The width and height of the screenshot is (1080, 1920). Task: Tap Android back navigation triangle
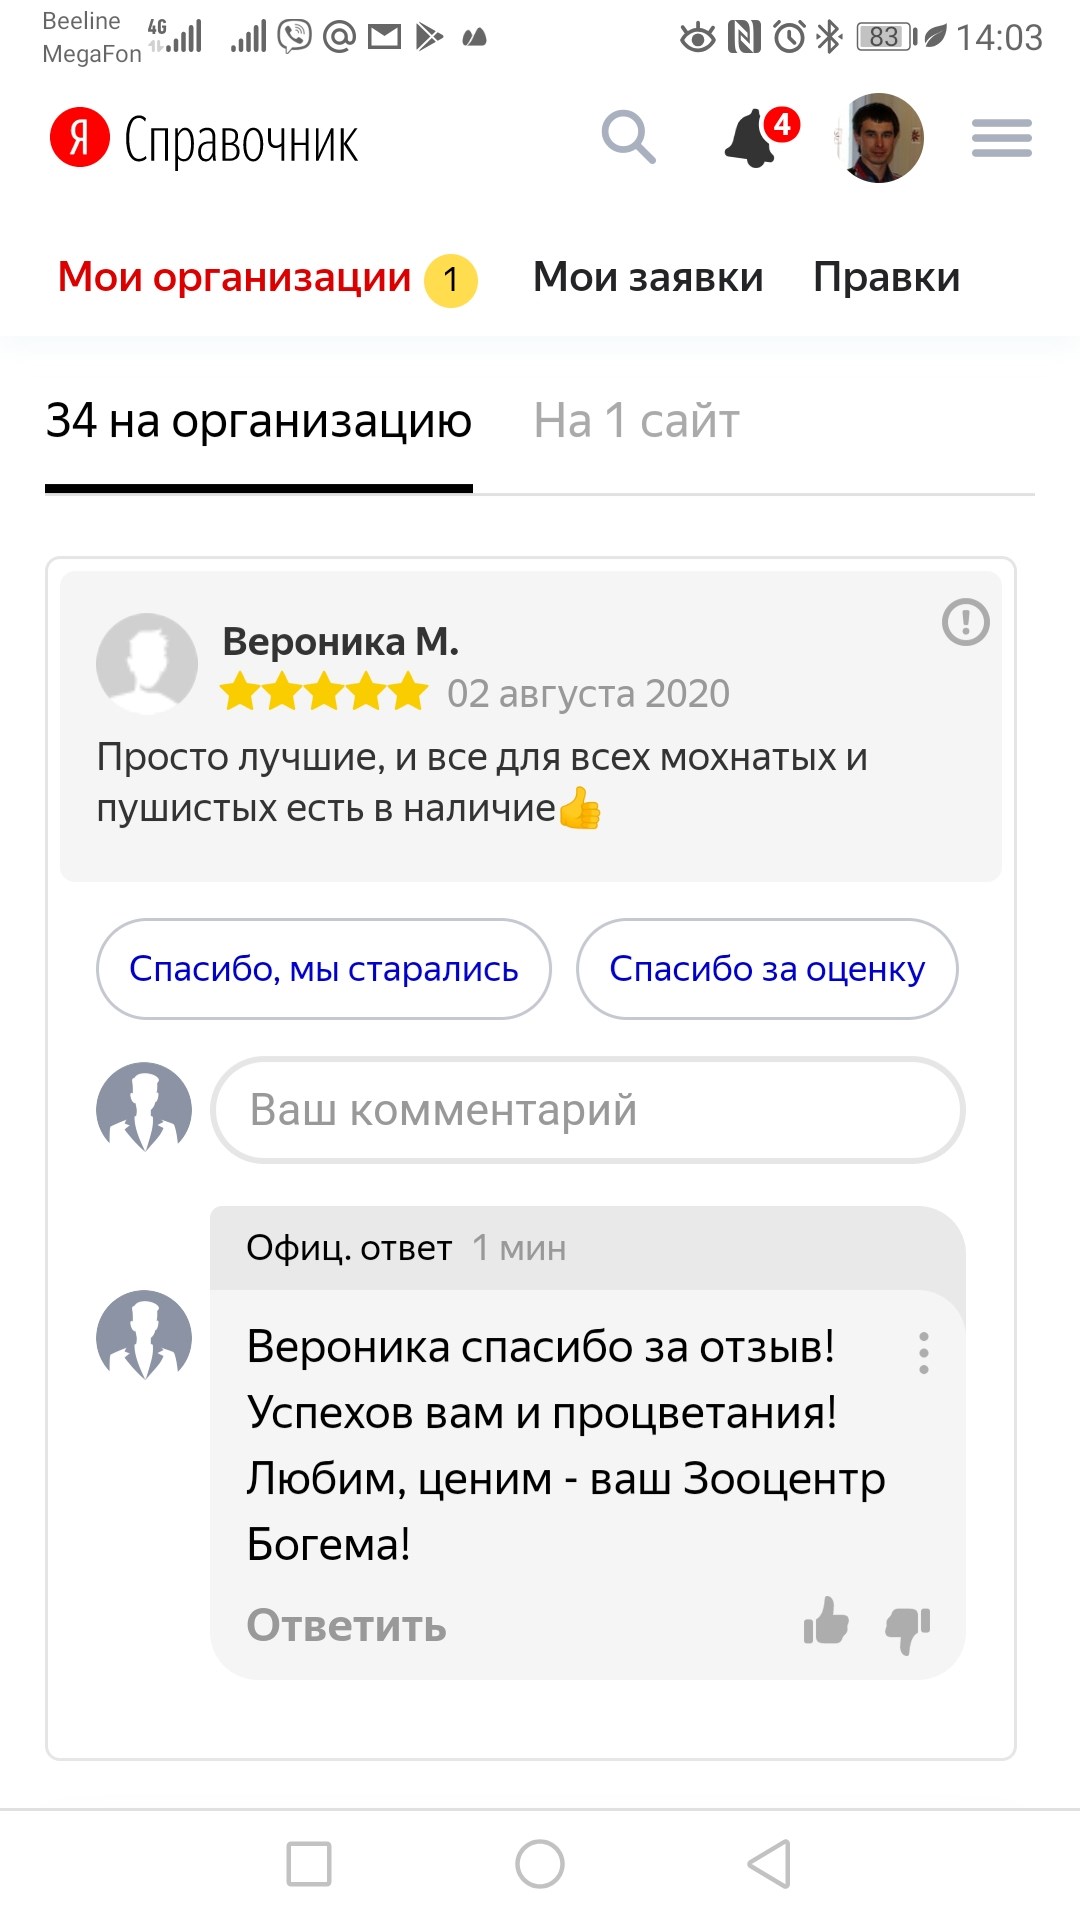pyautogui.click(x=770, y=1864)
